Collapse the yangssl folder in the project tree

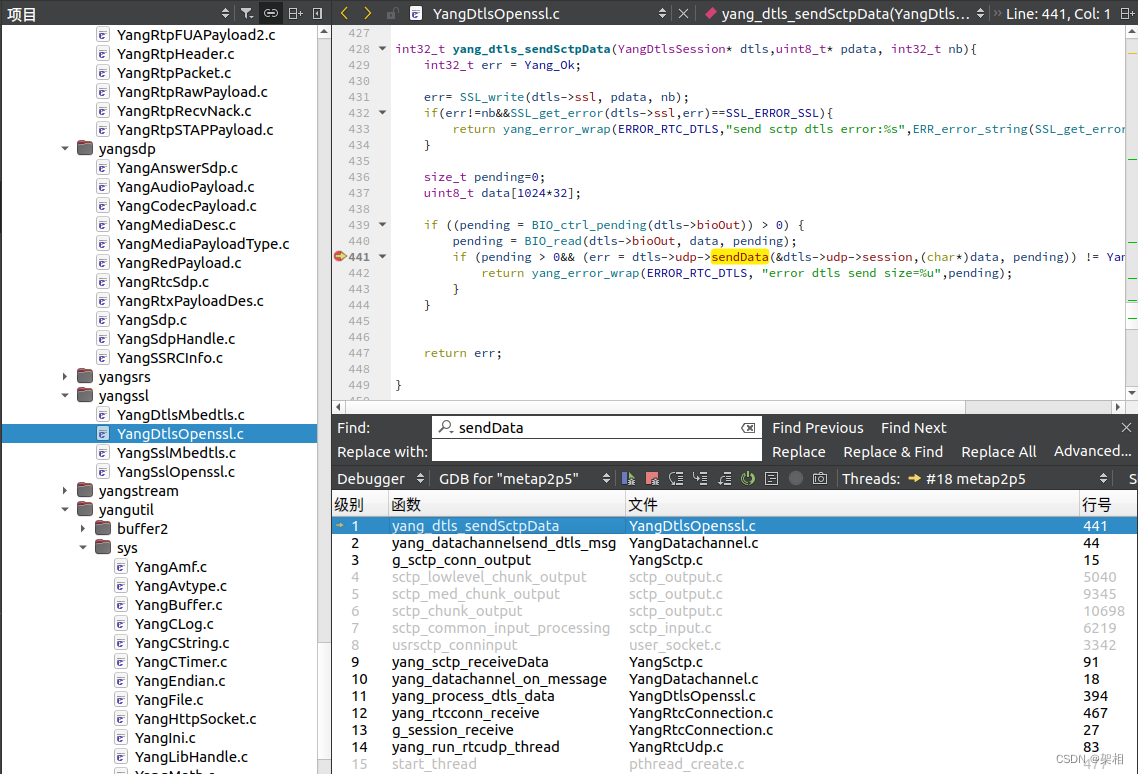tap(64, 395)
